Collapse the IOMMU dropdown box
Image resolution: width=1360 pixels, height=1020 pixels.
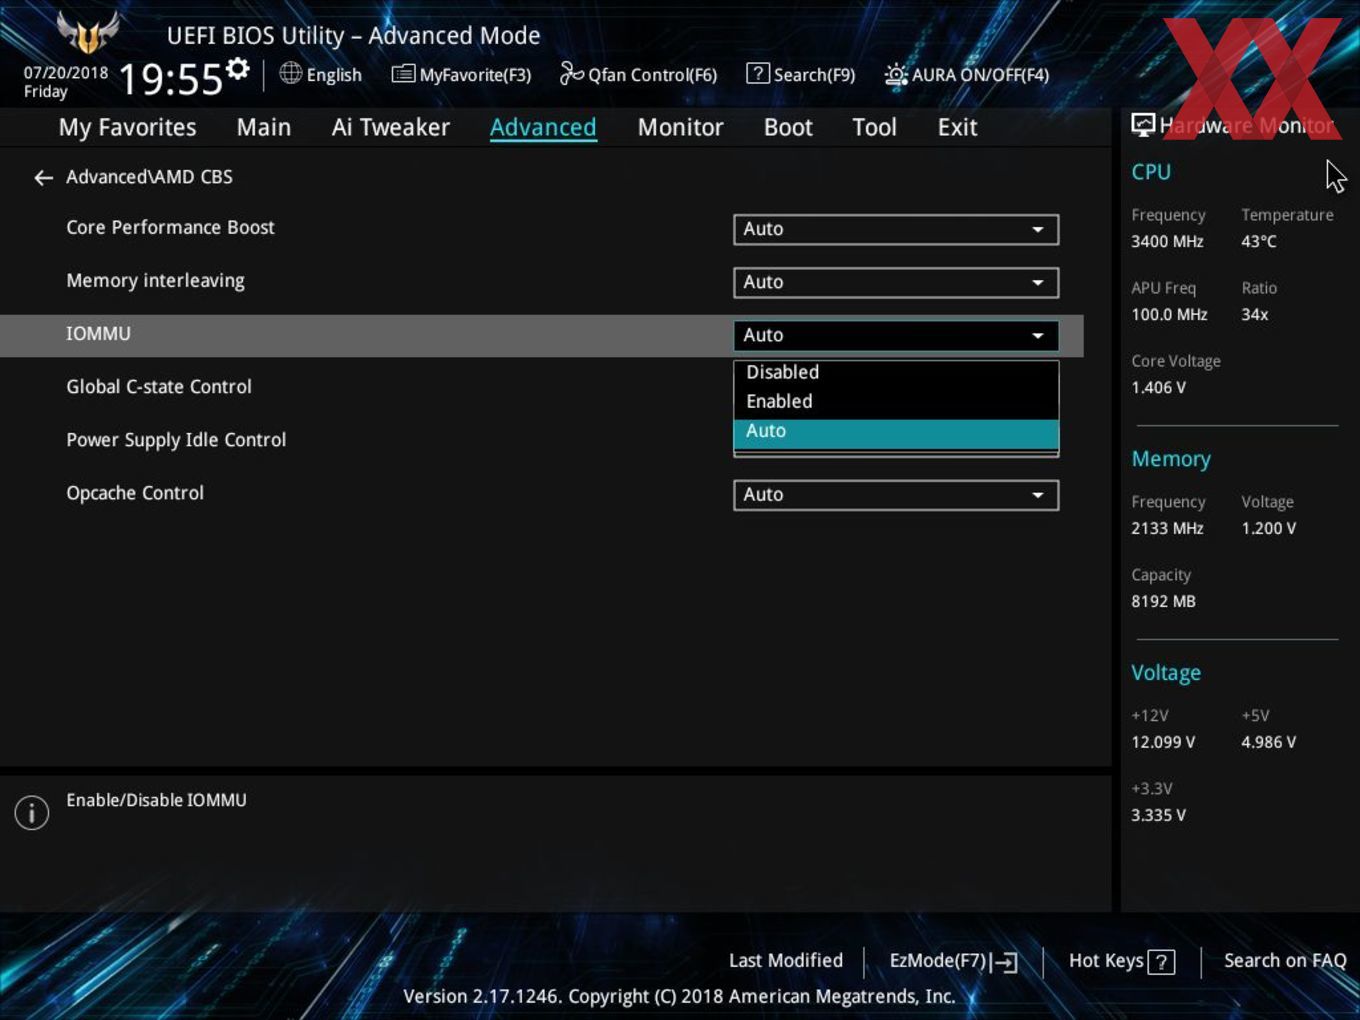click(x=896, y=335)
